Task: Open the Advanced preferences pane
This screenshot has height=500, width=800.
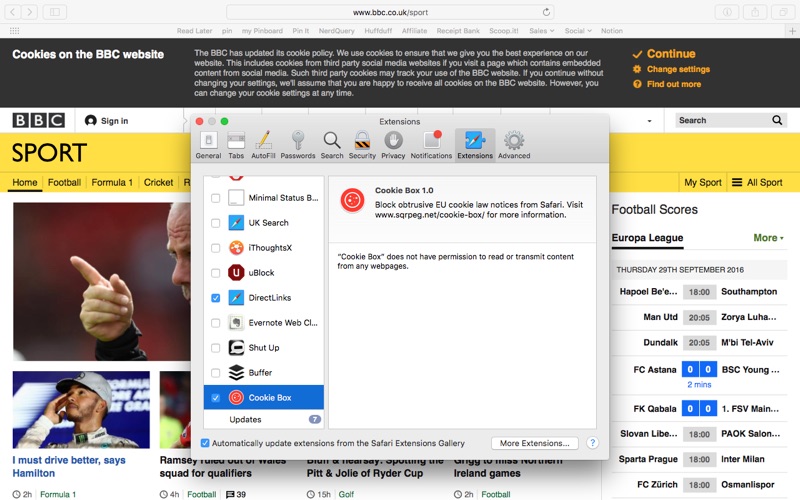Action: [514, 145]
